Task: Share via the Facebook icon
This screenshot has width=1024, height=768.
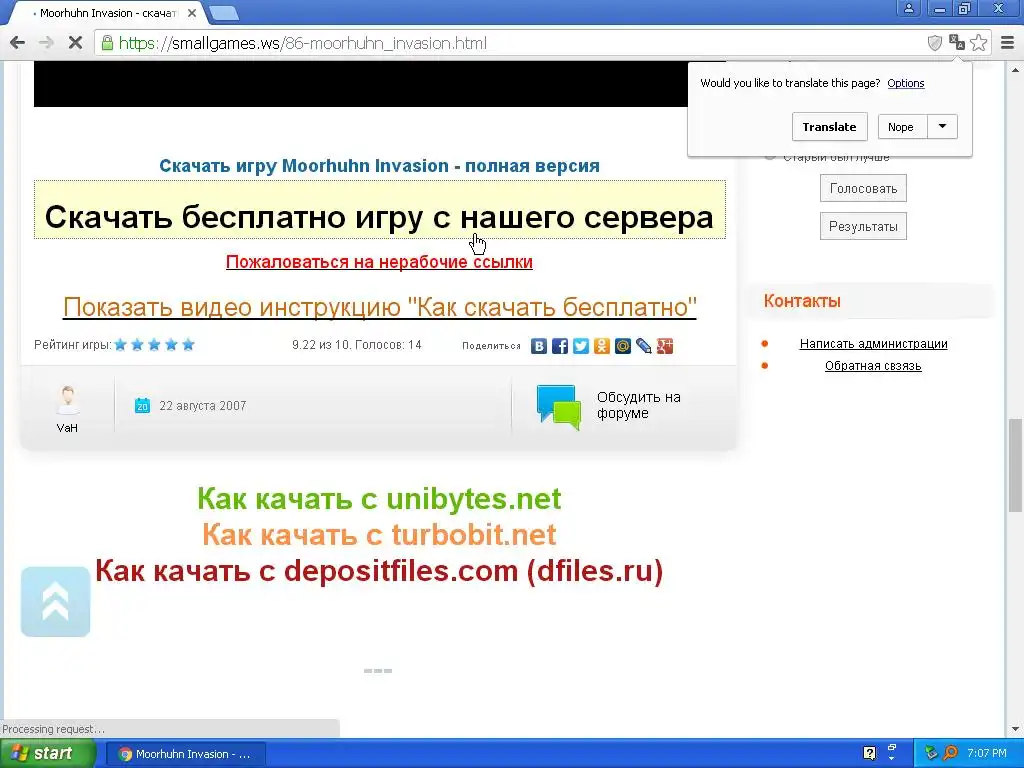Action: [560, 345]
